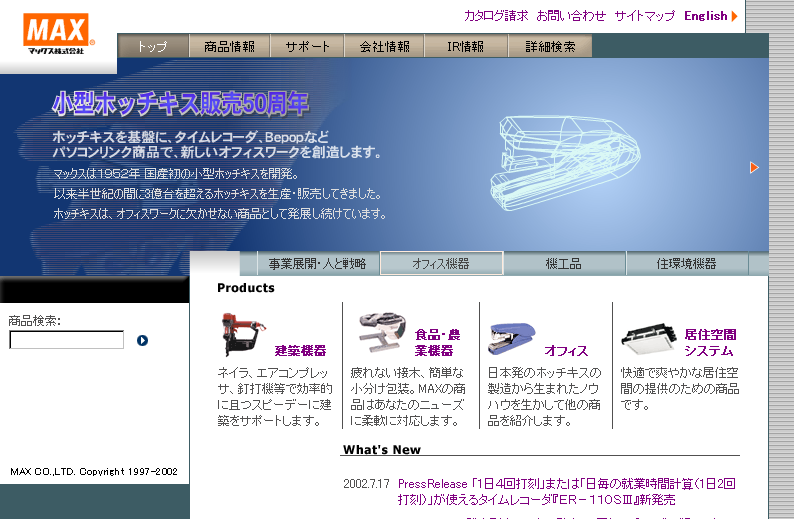
Task: Select the 機工品 tab
Action: click(x=564, y=263)
